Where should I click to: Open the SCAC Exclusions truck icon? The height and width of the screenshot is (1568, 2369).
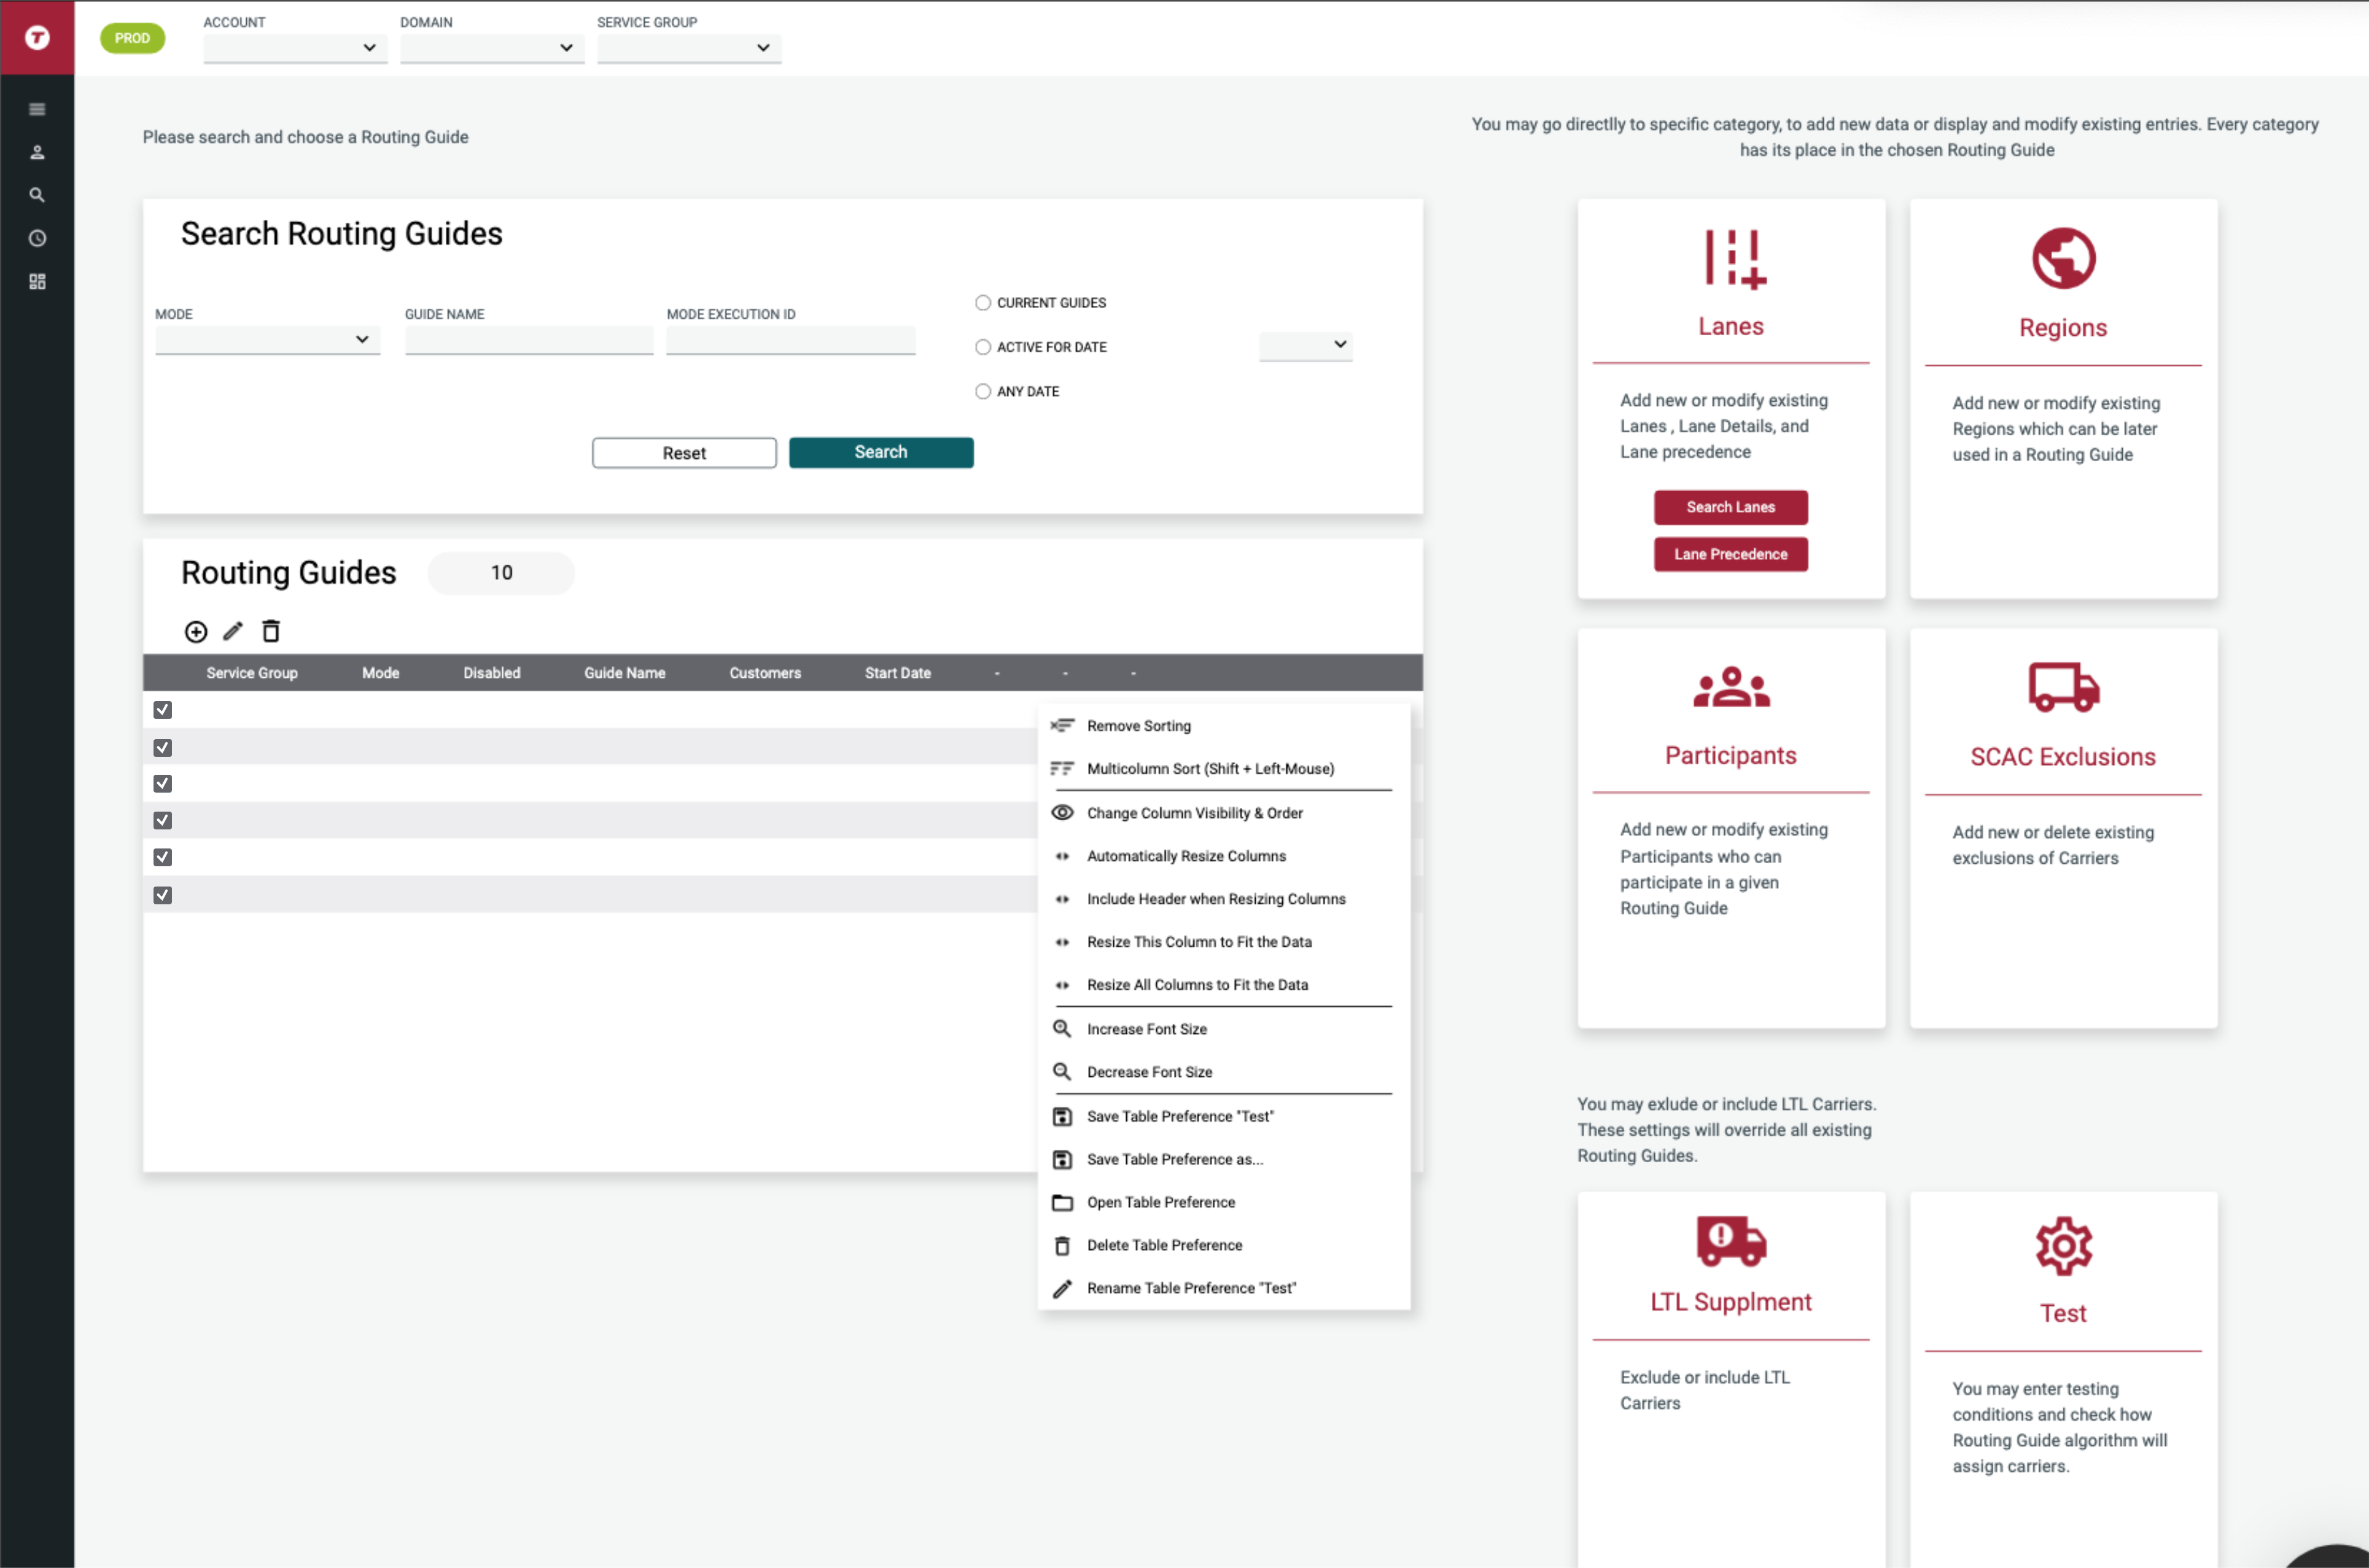[2063, 687]
